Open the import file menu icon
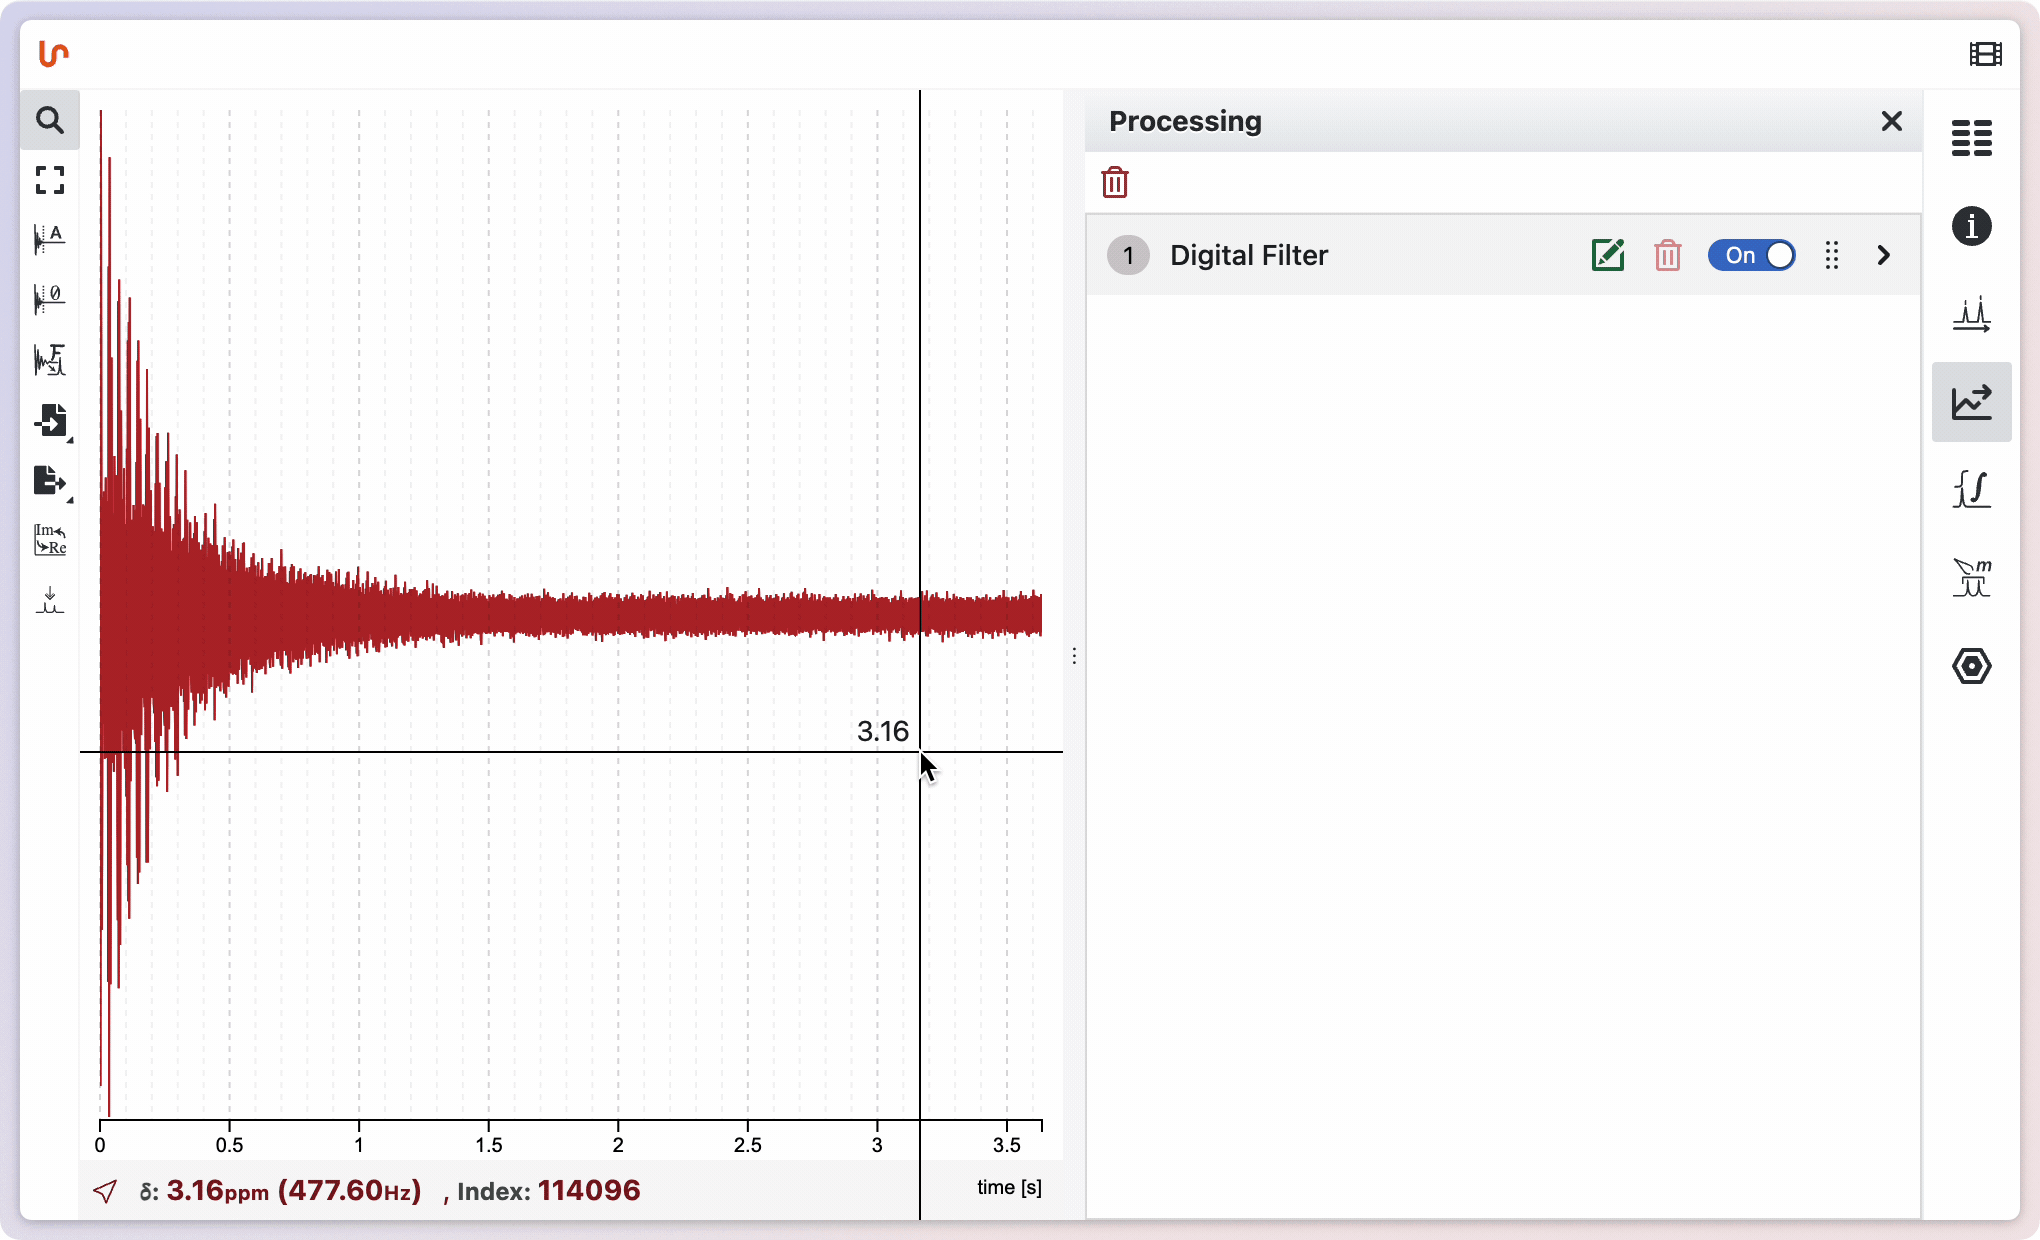Image resolution: width=2040 pixels, height=1240 pixels. point(49,421)
